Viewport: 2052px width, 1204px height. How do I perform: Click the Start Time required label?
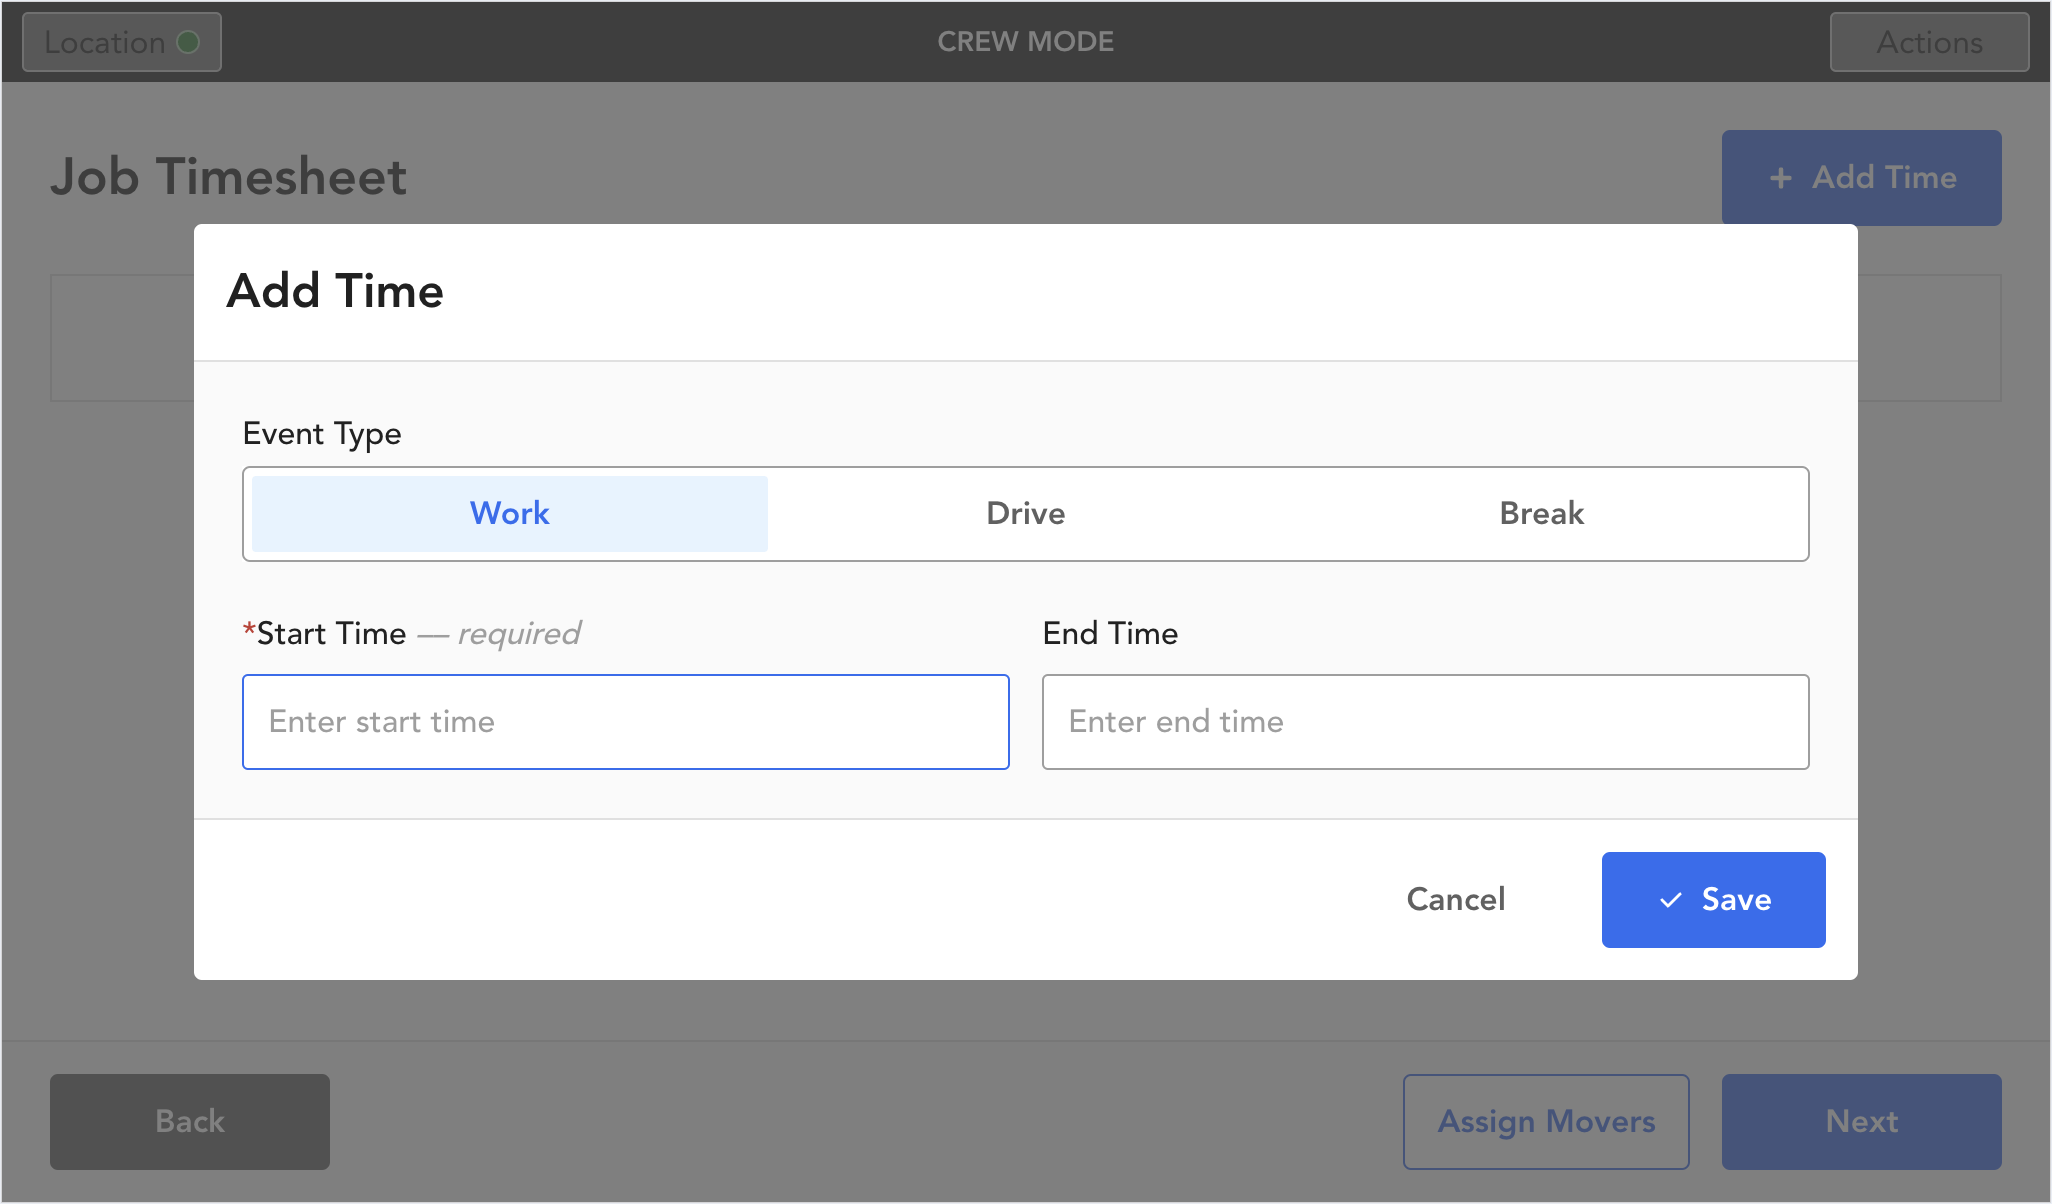coord(412,634)
